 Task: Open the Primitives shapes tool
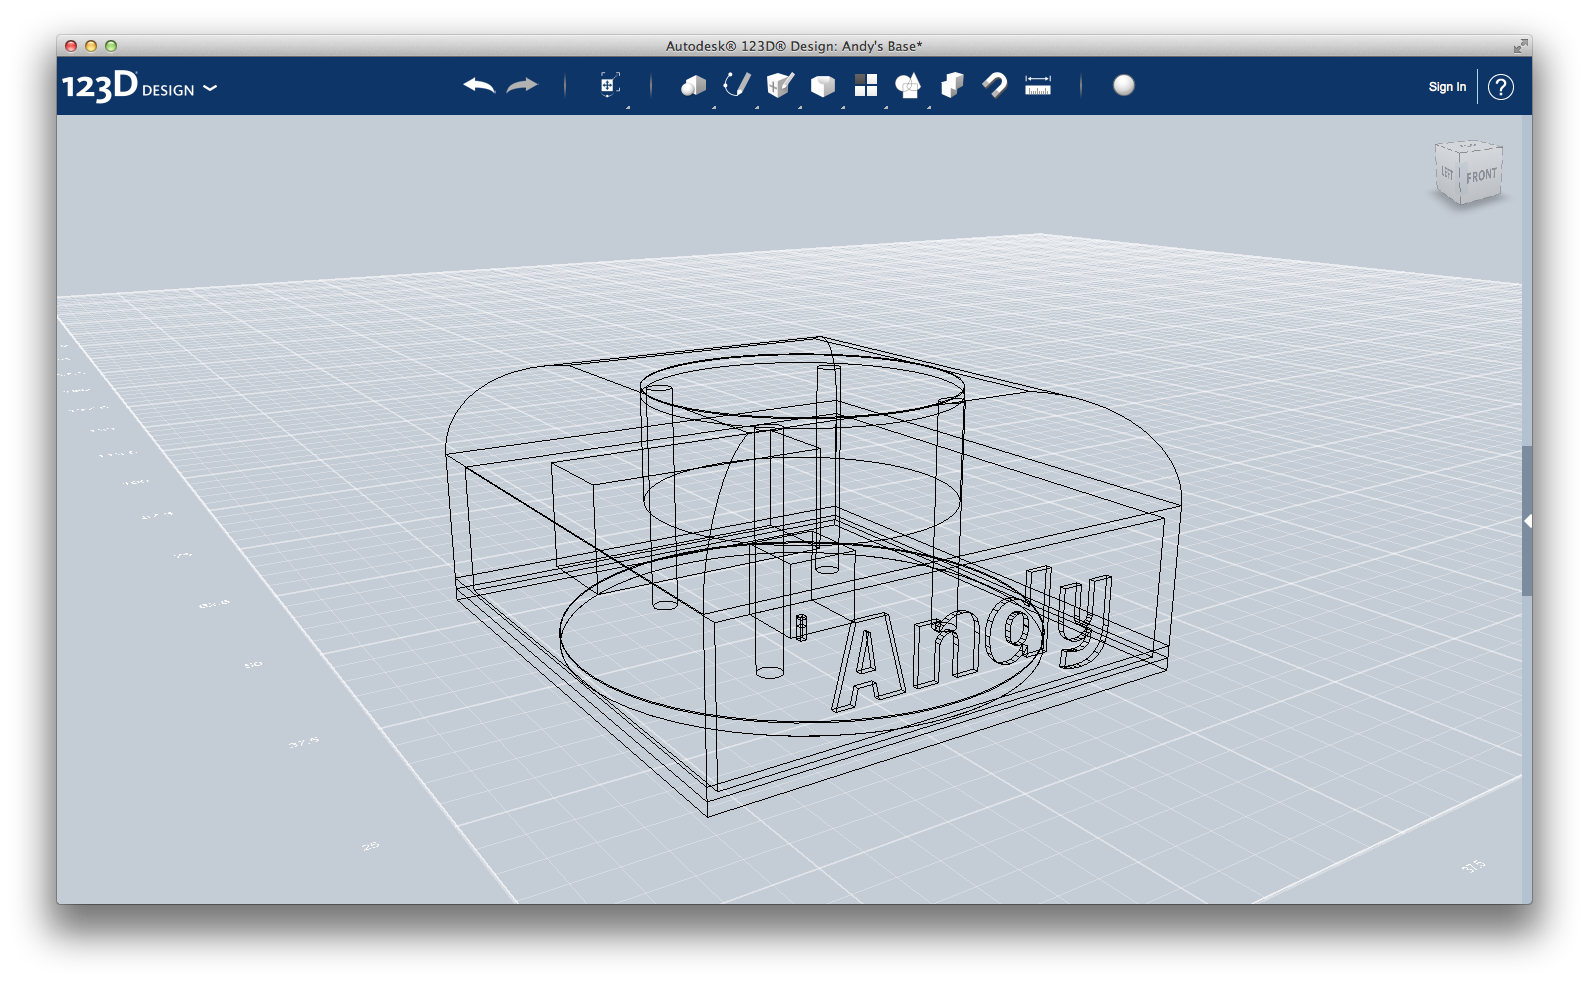pos(693,86)
